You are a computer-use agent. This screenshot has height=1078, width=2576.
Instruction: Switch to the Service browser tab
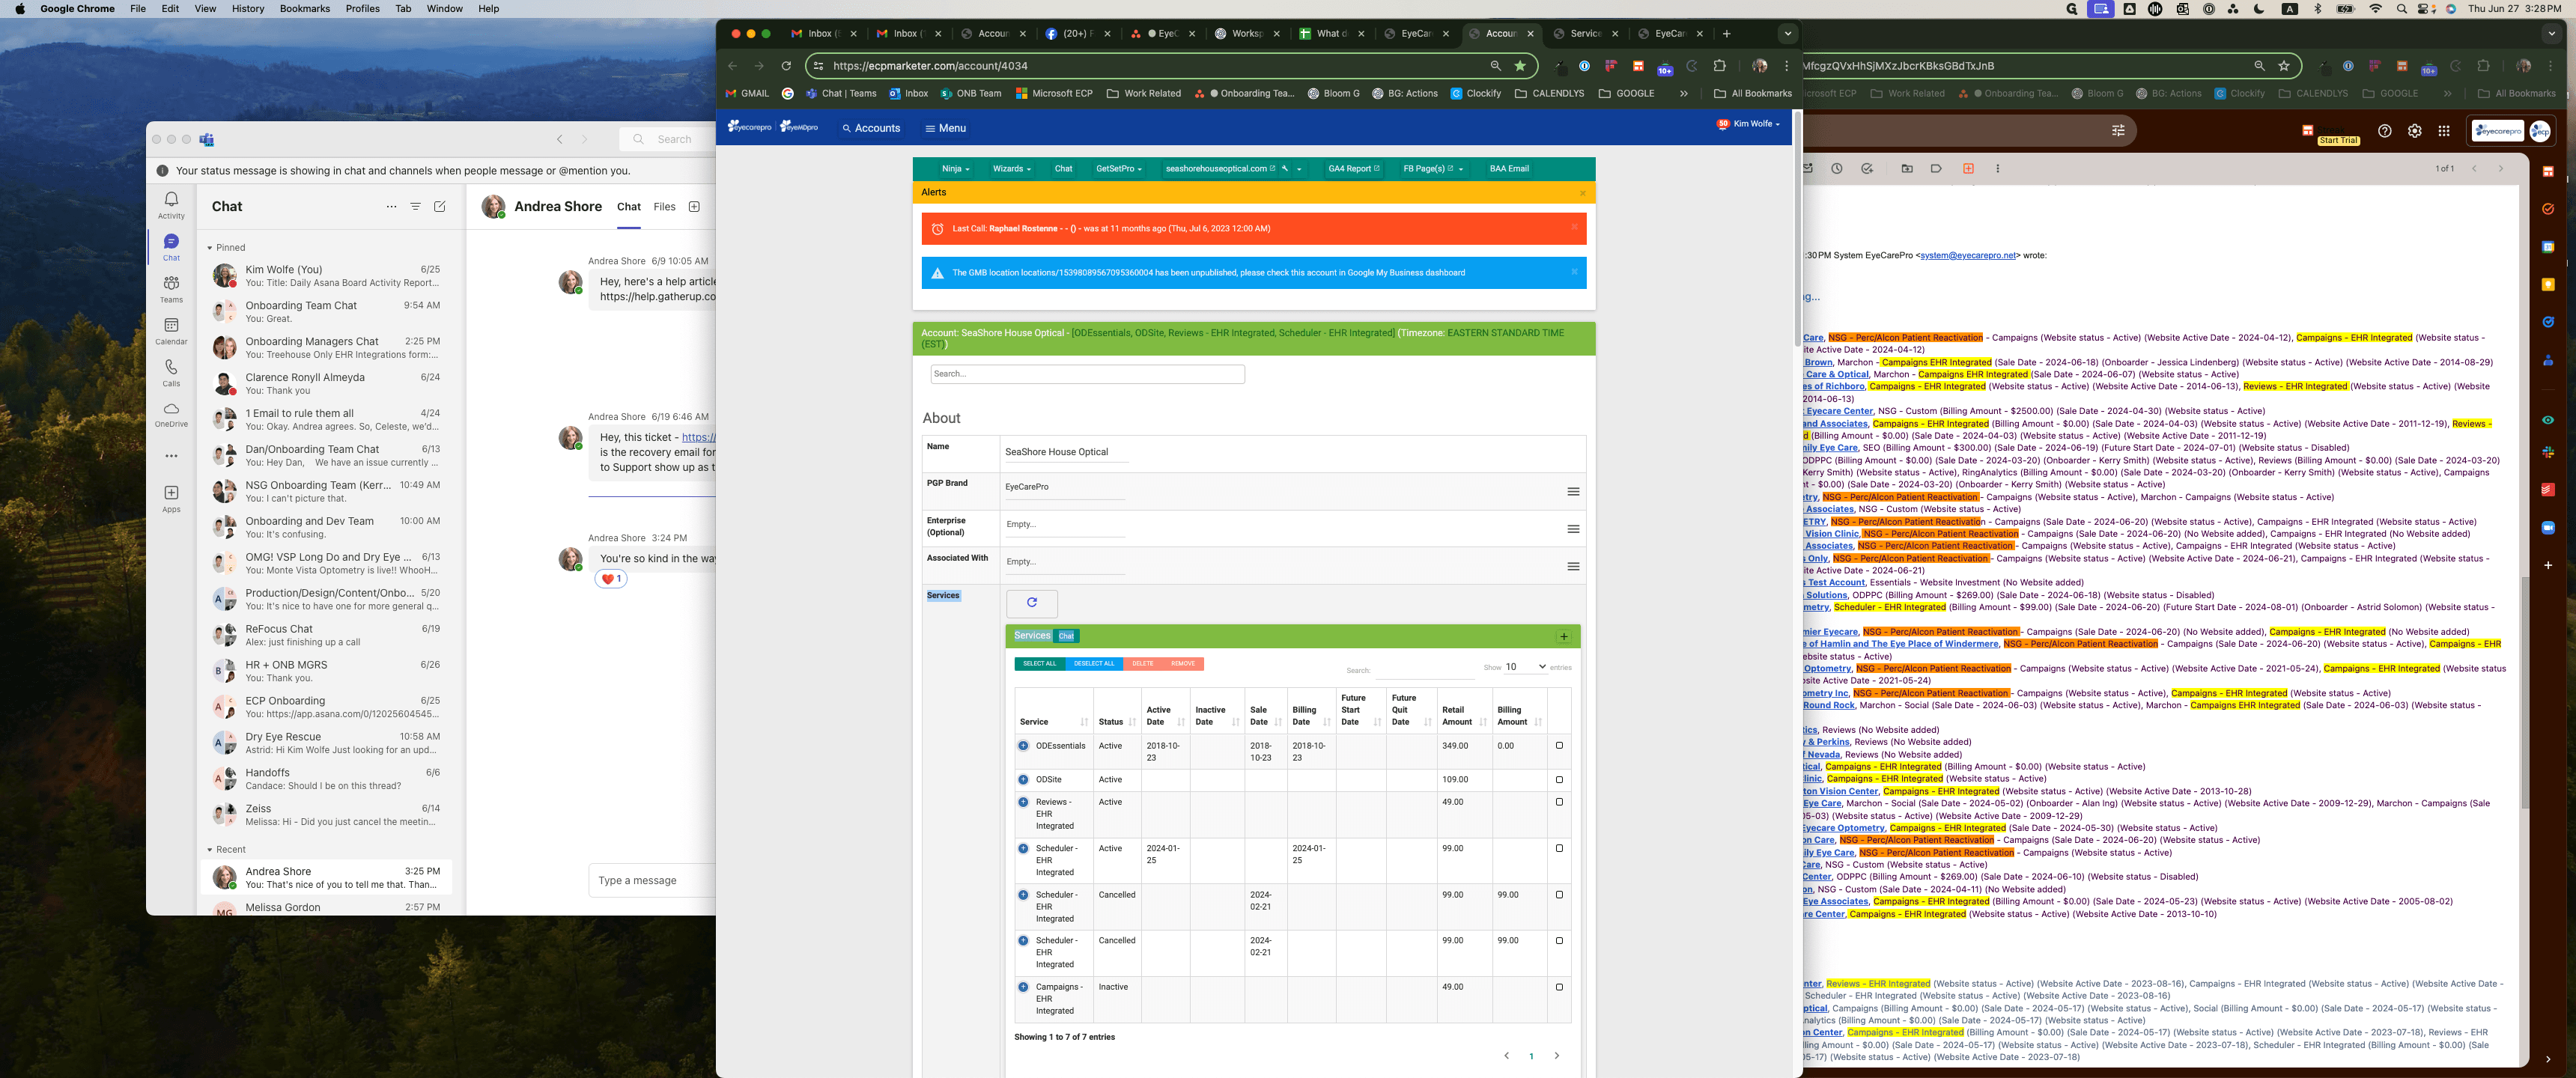coord(1586,33)
